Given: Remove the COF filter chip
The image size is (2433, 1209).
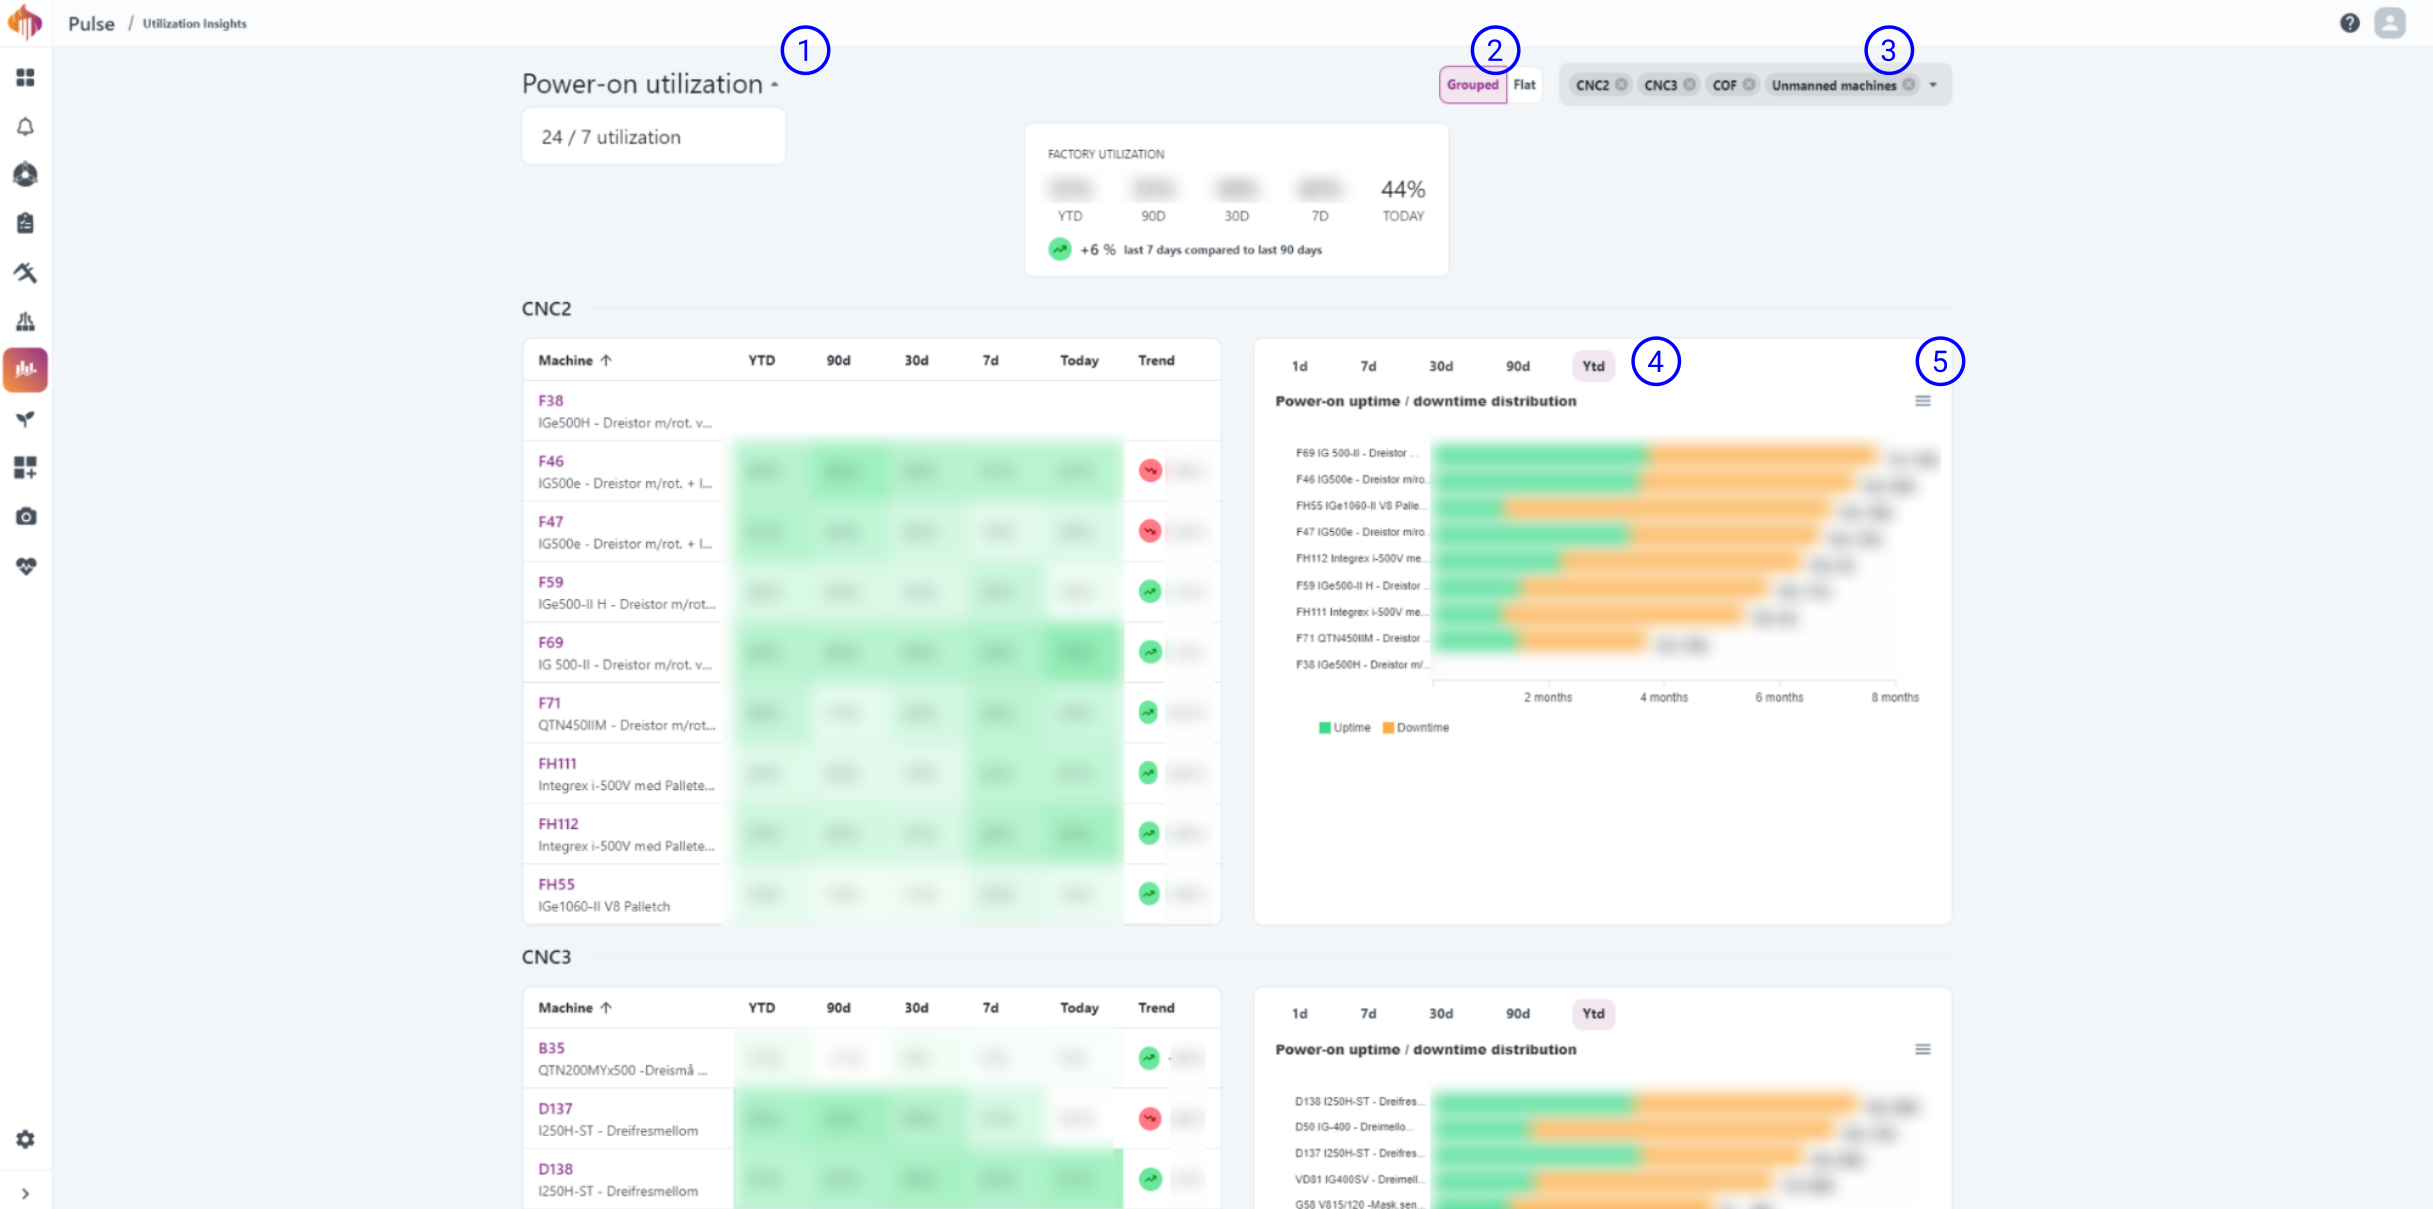Looking at the screenshot, I should point(1749,85).
